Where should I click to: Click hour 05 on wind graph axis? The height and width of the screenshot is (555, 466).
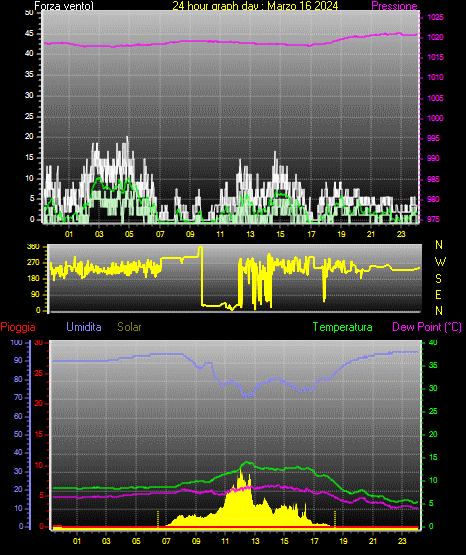(129, 234)
